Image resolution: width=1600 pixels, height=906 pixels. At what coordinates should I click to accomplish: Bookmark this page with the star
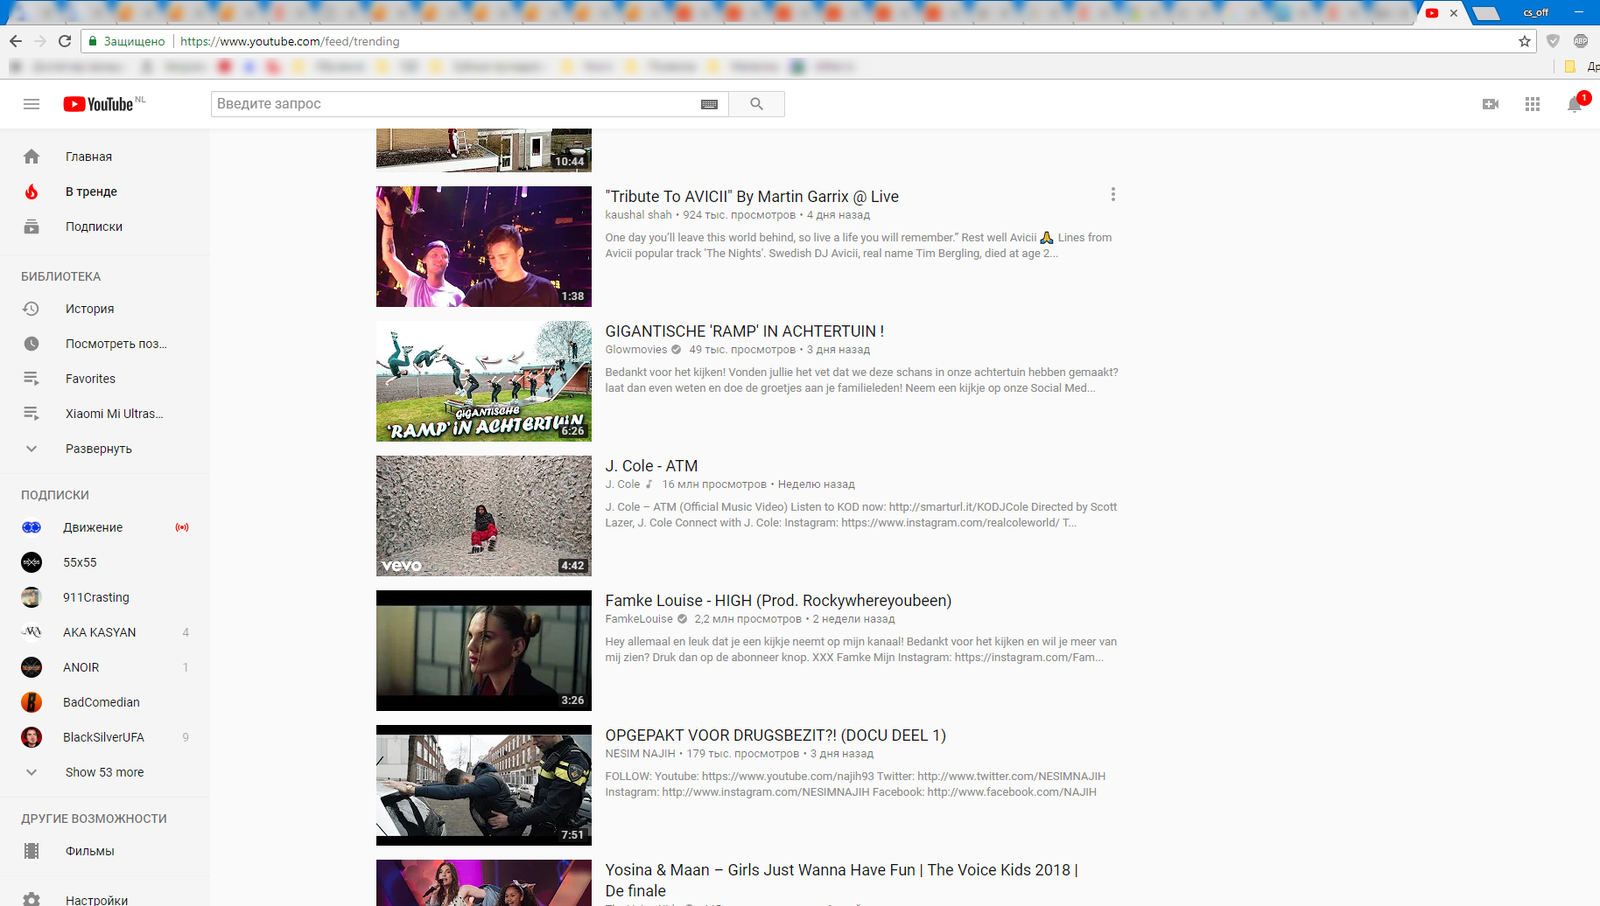(x=1524, y=41)
